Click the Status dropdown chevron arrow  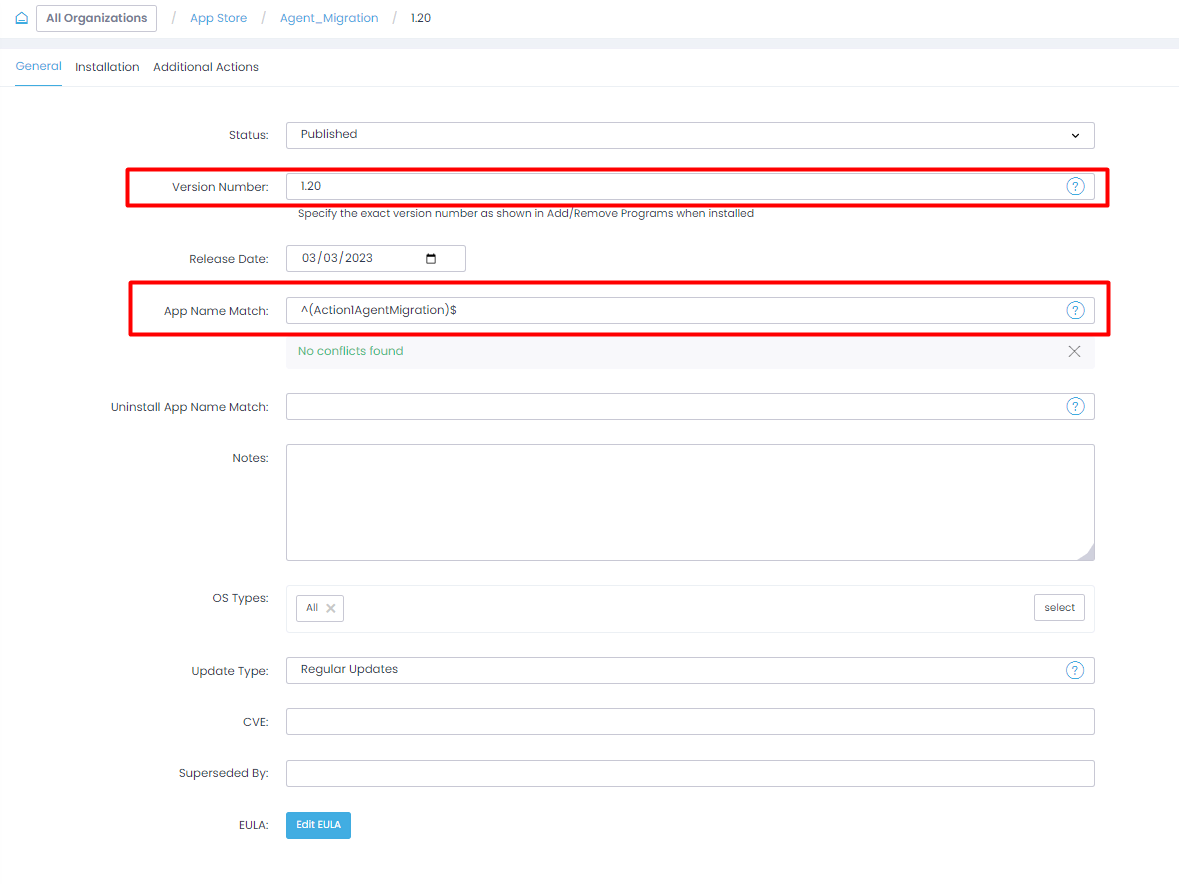pos(1074,136)
